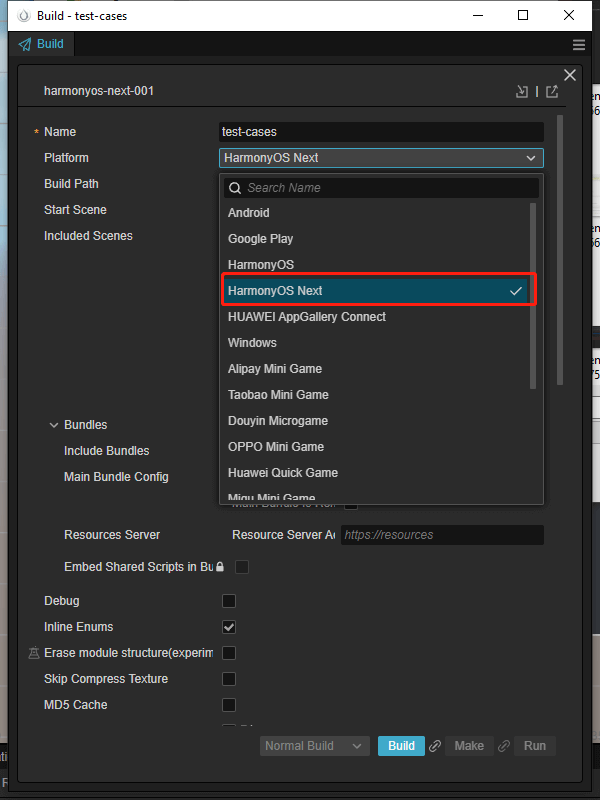Screen dimensions: 600x800
Task: Toggle the Debug checkbox
Action: (x=229, y=601)
